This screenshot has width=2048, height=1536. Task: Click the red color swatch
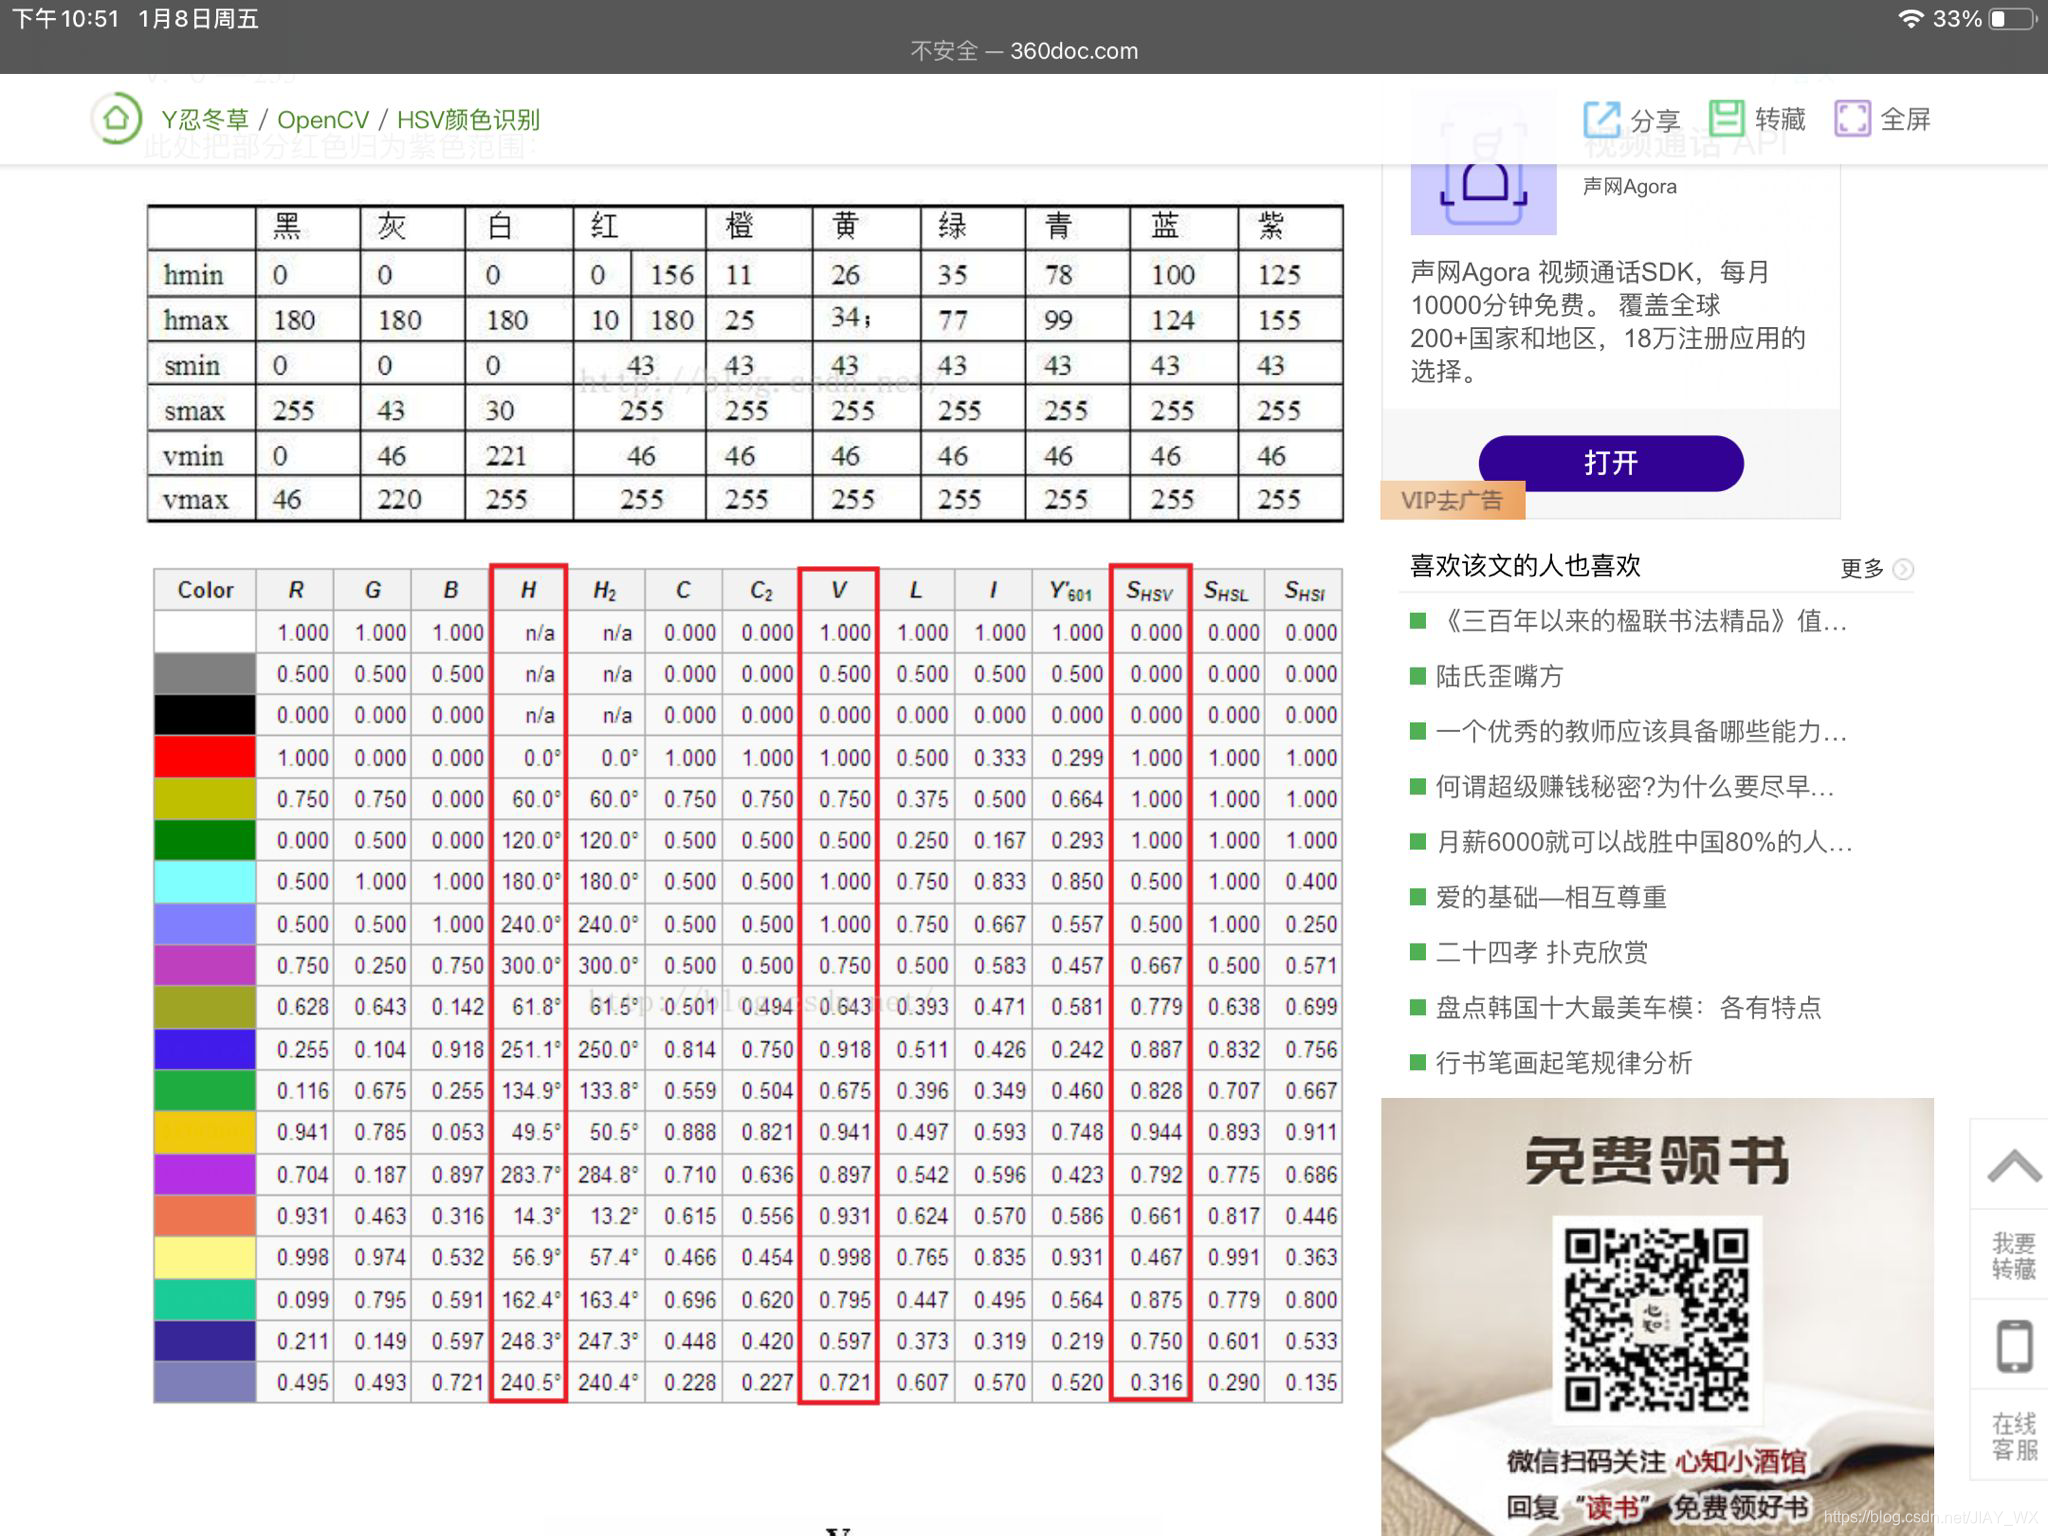pos(204,757)
